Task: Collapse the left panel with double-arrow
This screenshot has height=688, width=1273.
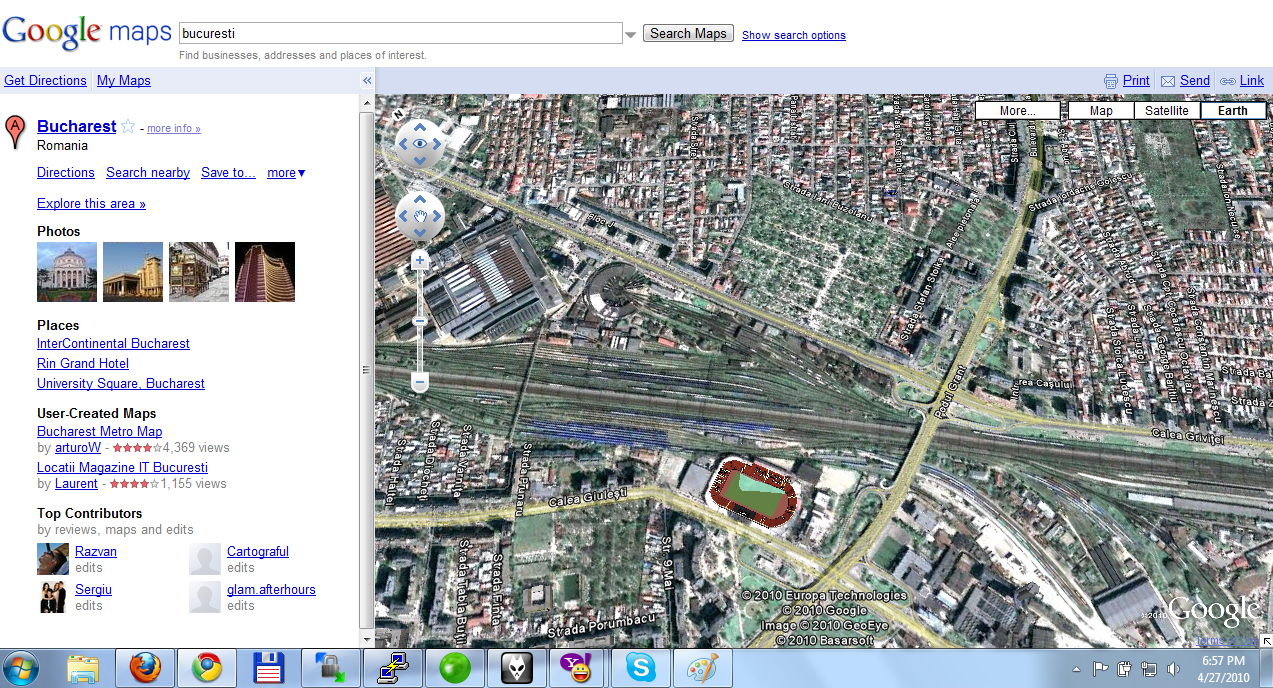Action: pyautogui.click(x=367, y=81)
